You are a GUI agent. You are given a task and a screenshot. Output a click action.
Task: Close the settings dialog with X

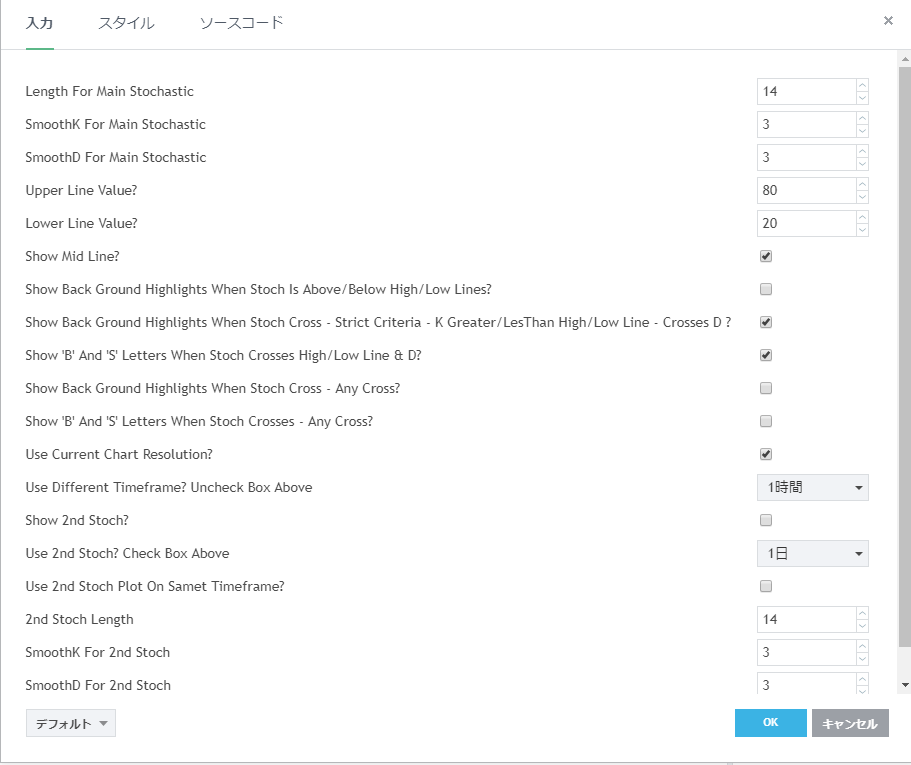[x=888, y=21]
